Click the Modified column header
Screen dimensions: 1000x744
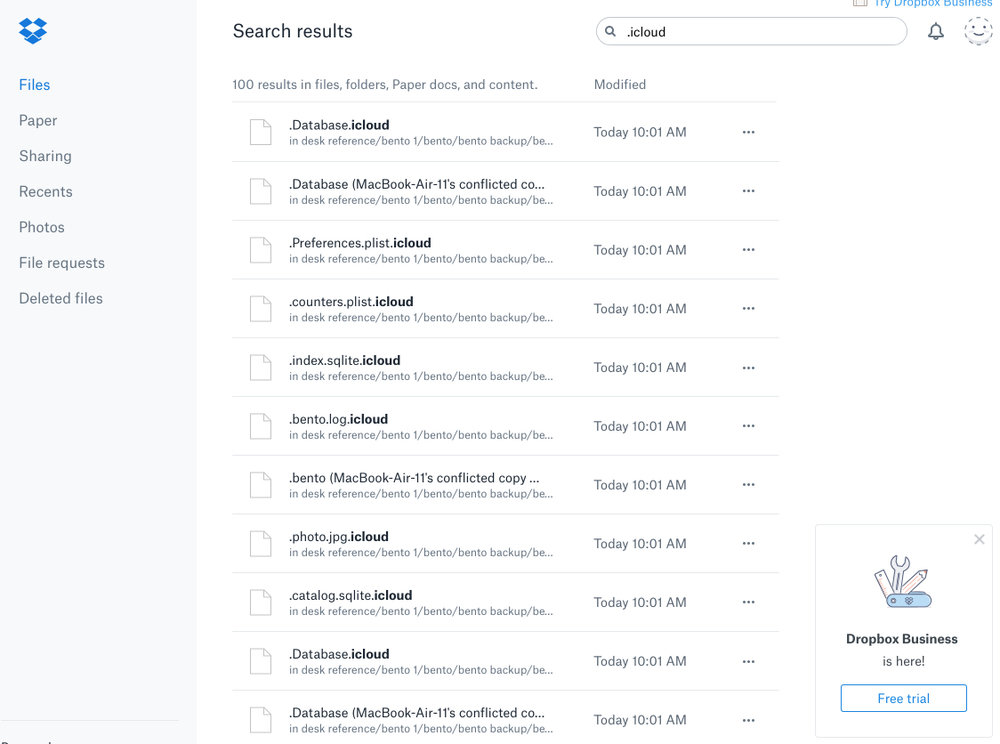click(x=620, y=85)
